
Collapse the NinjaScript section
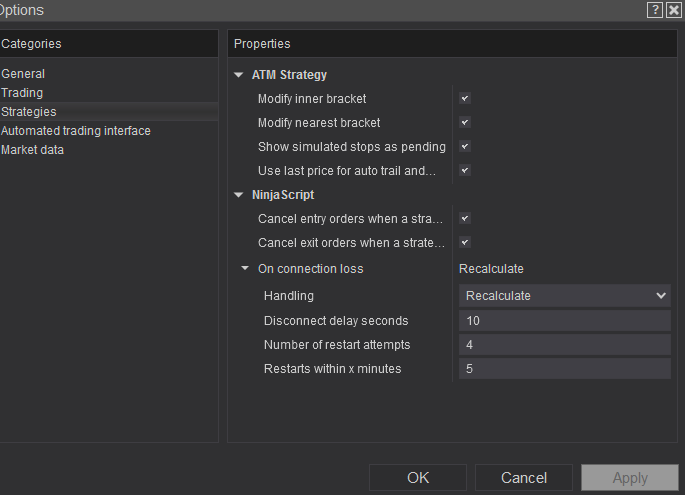[238, 195]
